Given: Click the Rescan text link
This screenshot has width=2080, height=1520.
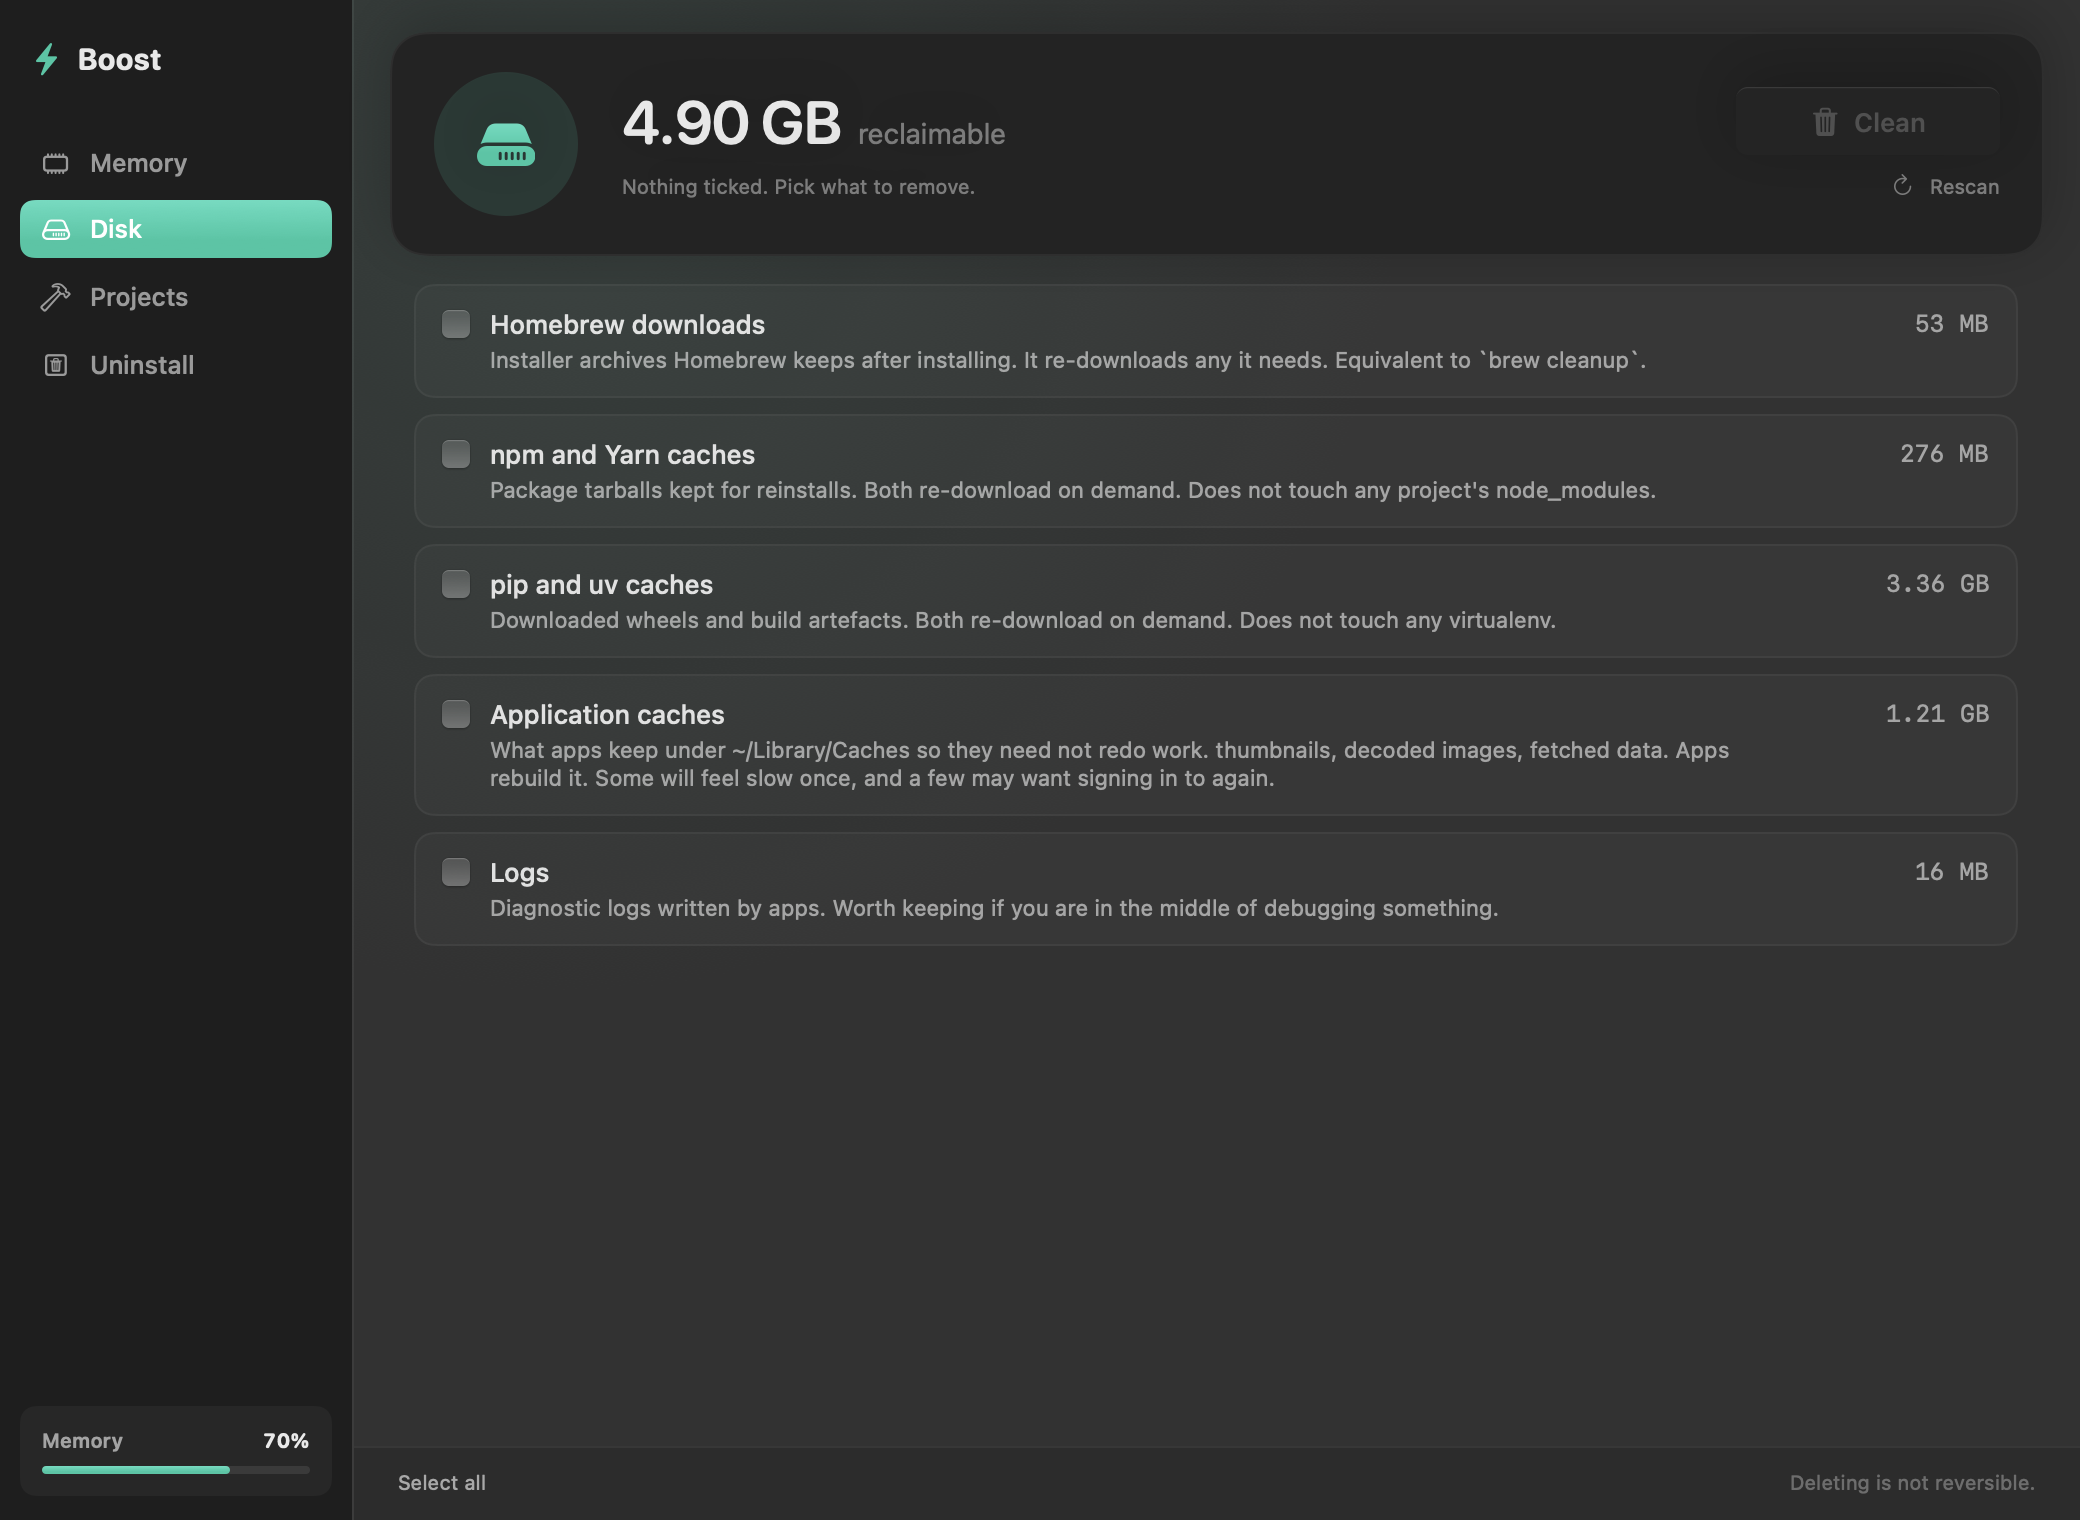Looking at the screenshot, I should 1964,187.
